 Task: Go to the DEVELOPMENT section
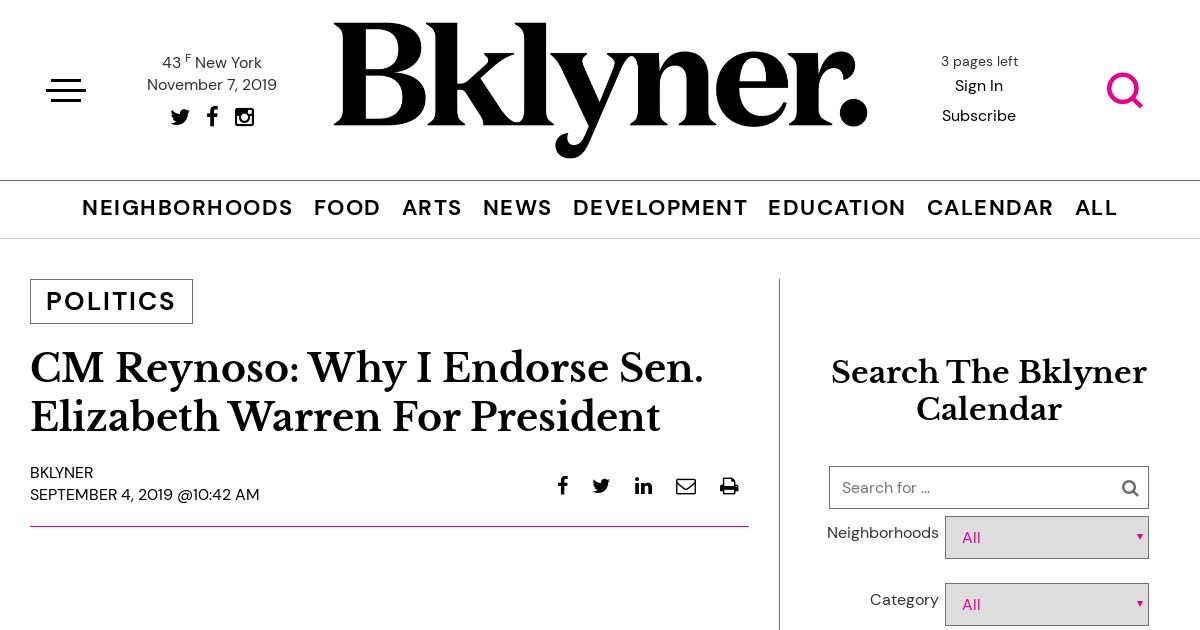[660, 208]
